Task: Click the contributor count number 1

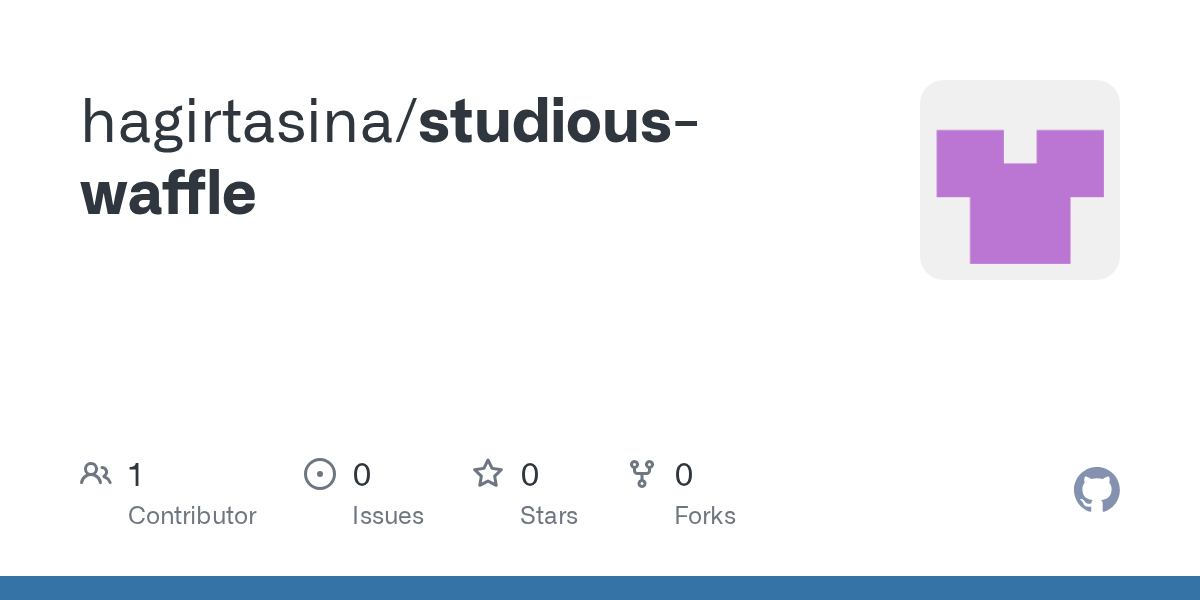Action: (135, 474)
